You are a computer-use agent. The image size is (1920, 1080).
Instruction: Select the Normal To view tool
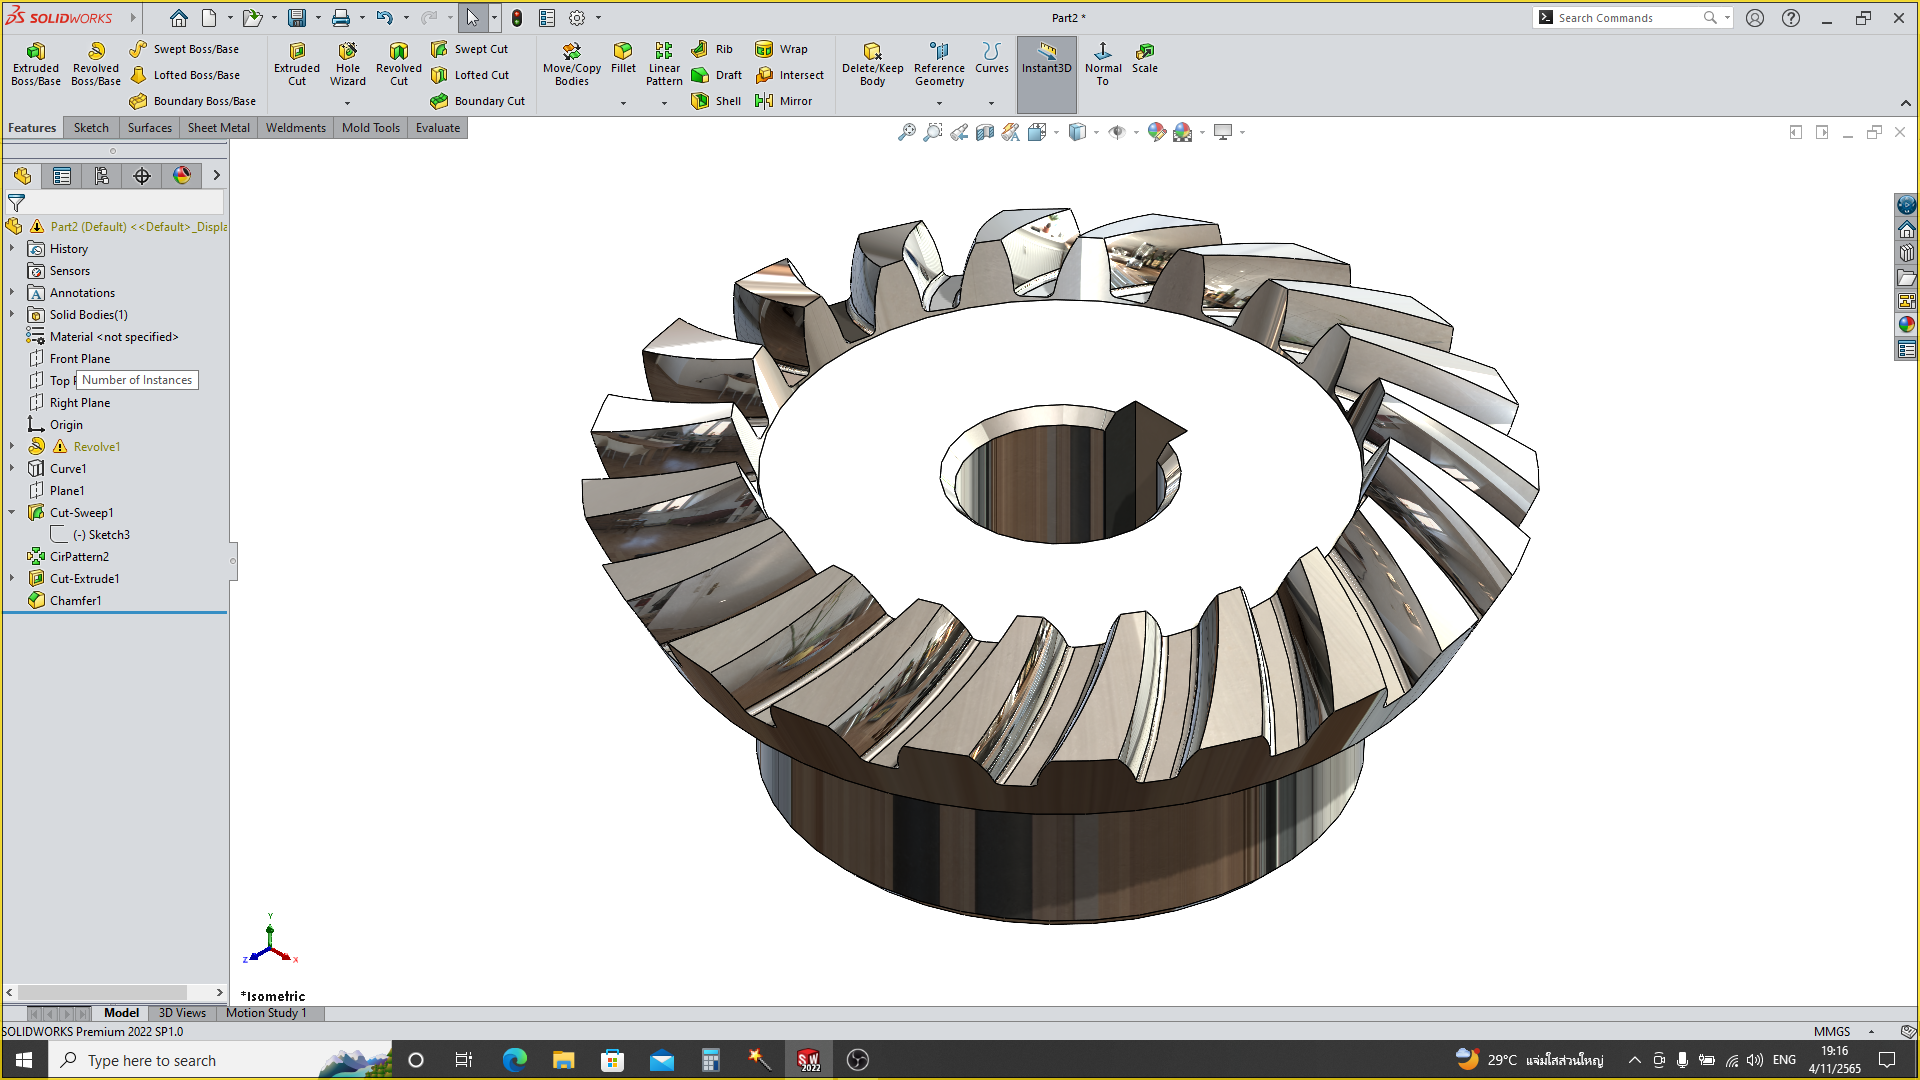click(x=1103, y=64)
